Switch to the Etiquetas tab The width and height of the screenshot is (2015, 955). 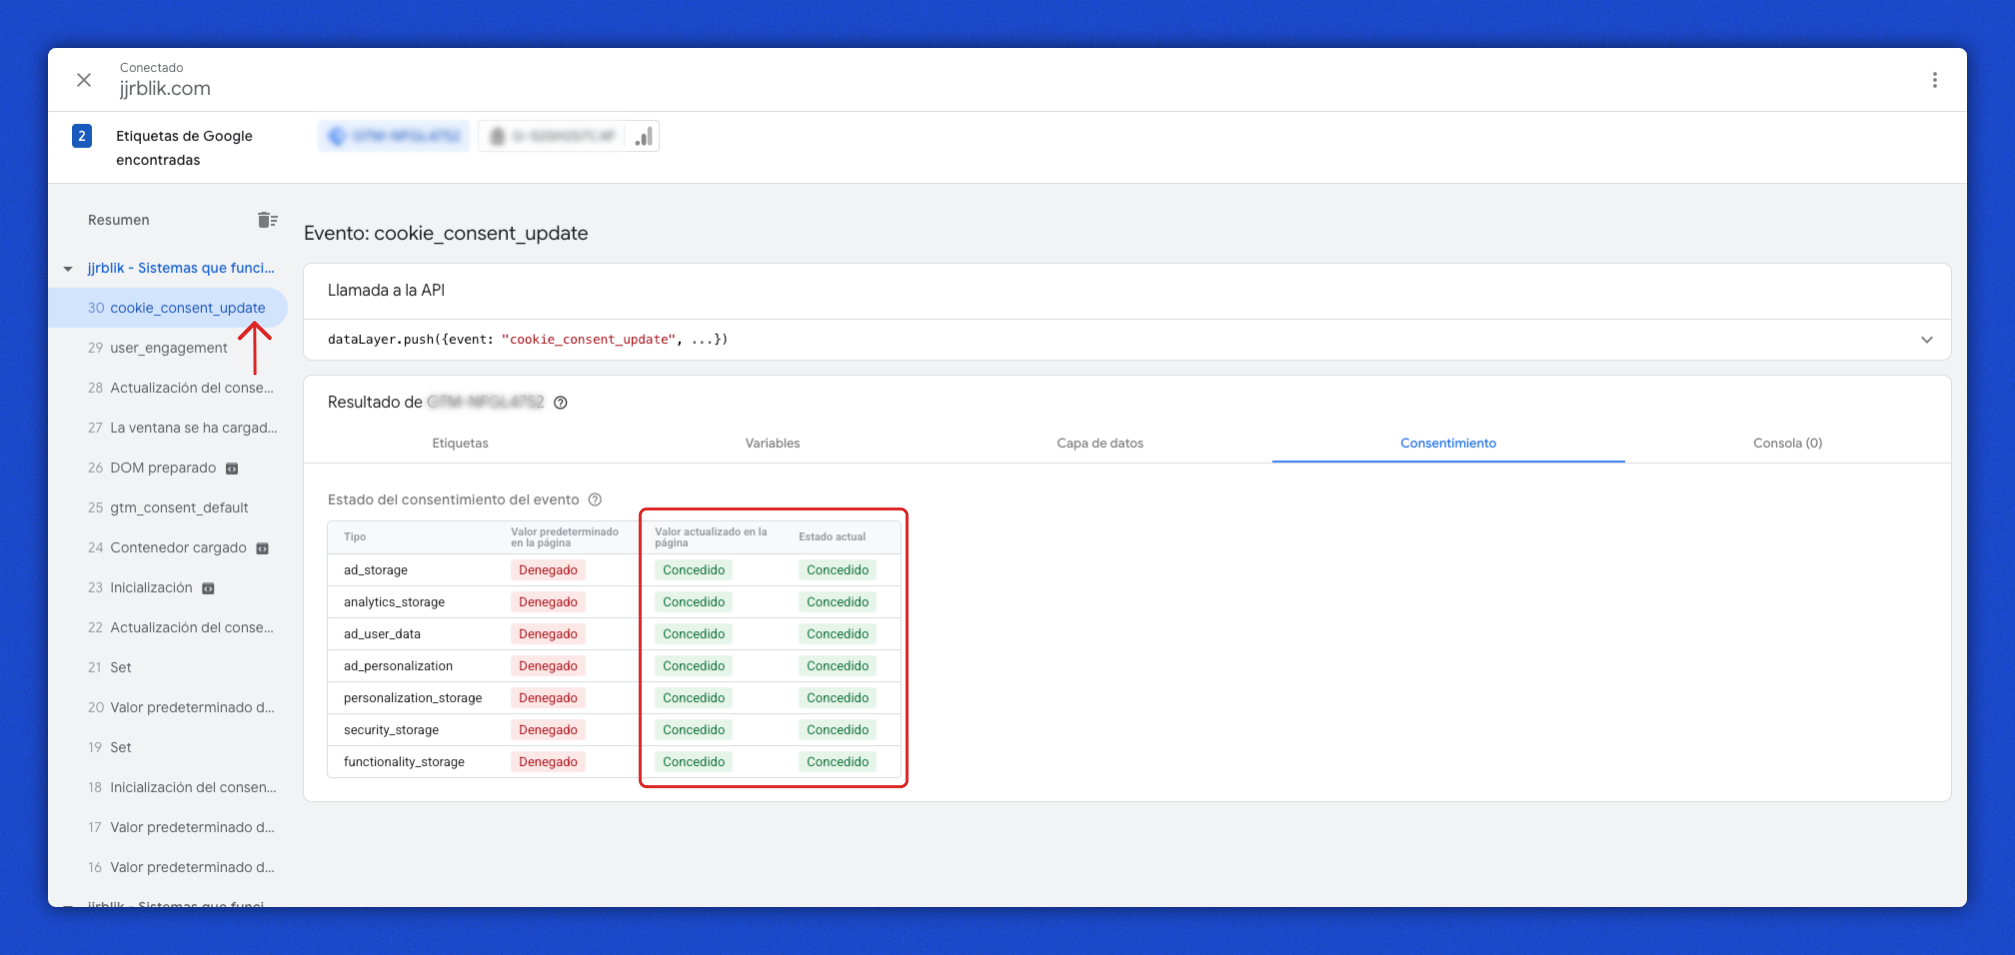460,443
